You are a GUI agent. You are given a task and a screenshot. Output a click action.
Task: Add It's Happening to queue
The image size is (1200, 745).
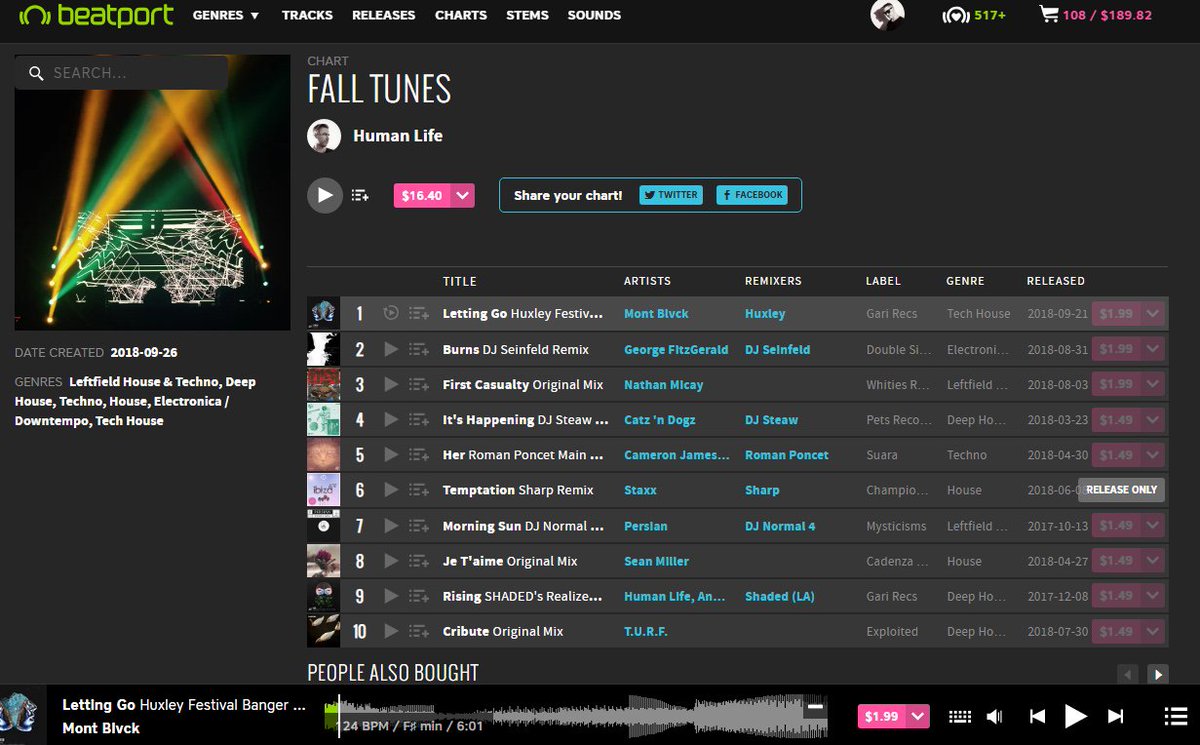pos(419,420)
